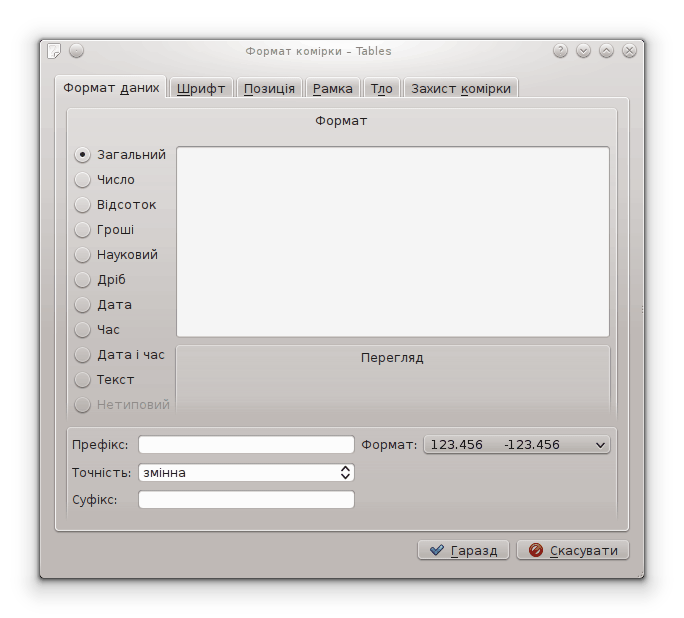Click the help question mark title bar icon

coord(560,51)
